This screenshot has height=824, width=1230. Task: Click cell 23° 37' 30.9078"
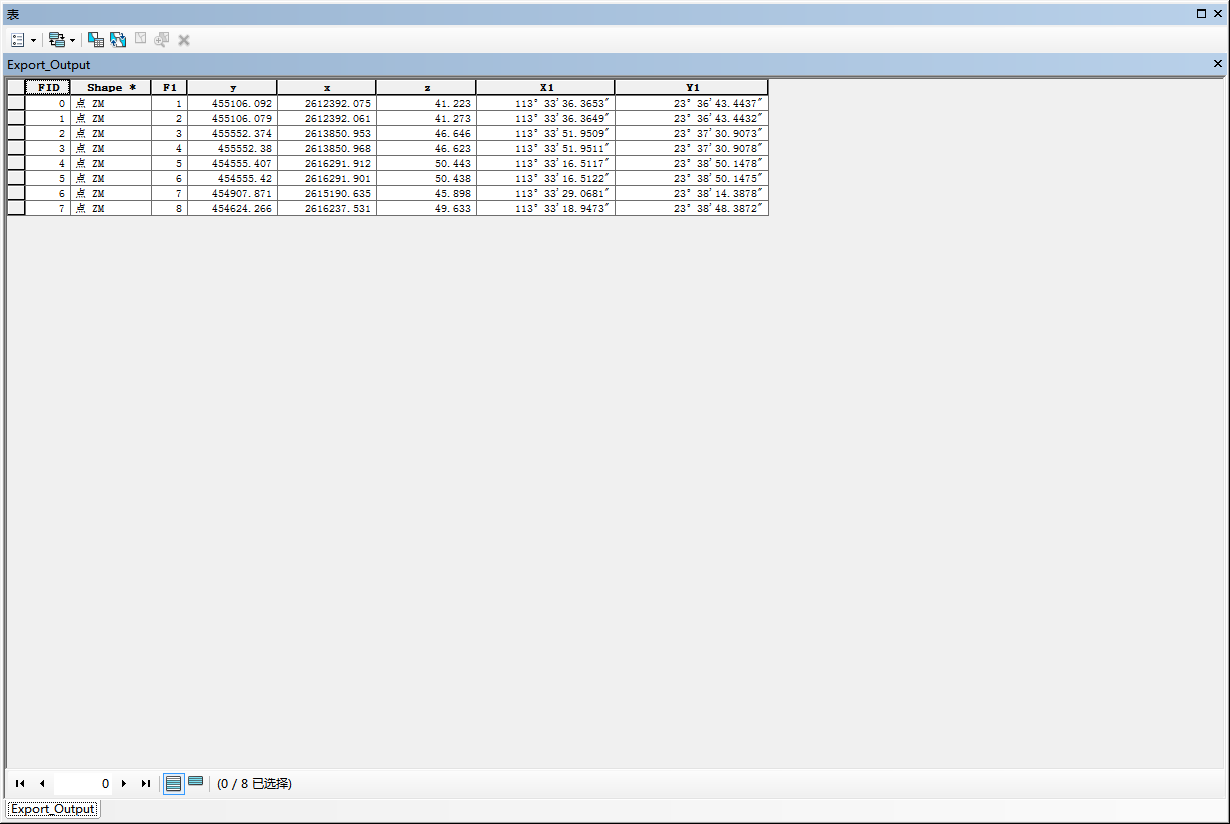[692, 148]
